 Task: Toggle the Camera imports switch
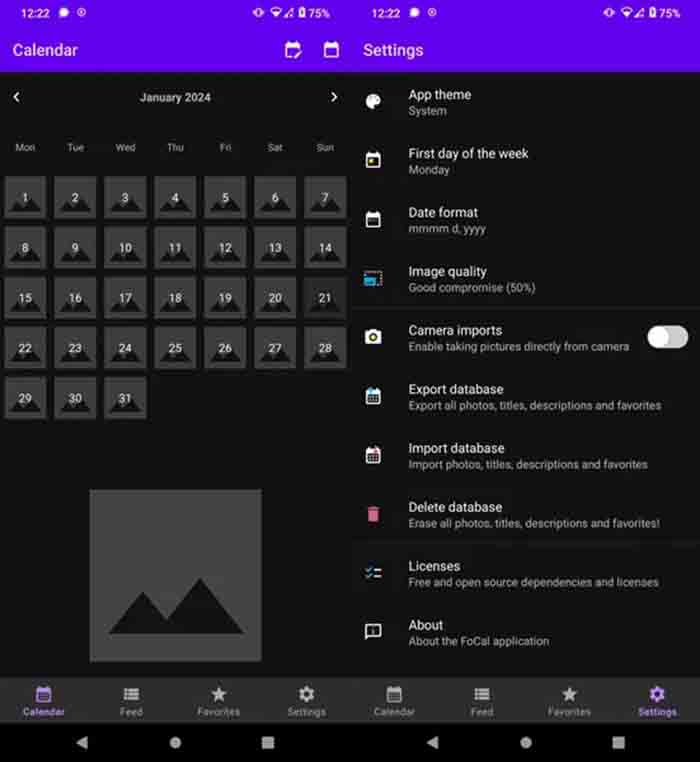[667, 337]
